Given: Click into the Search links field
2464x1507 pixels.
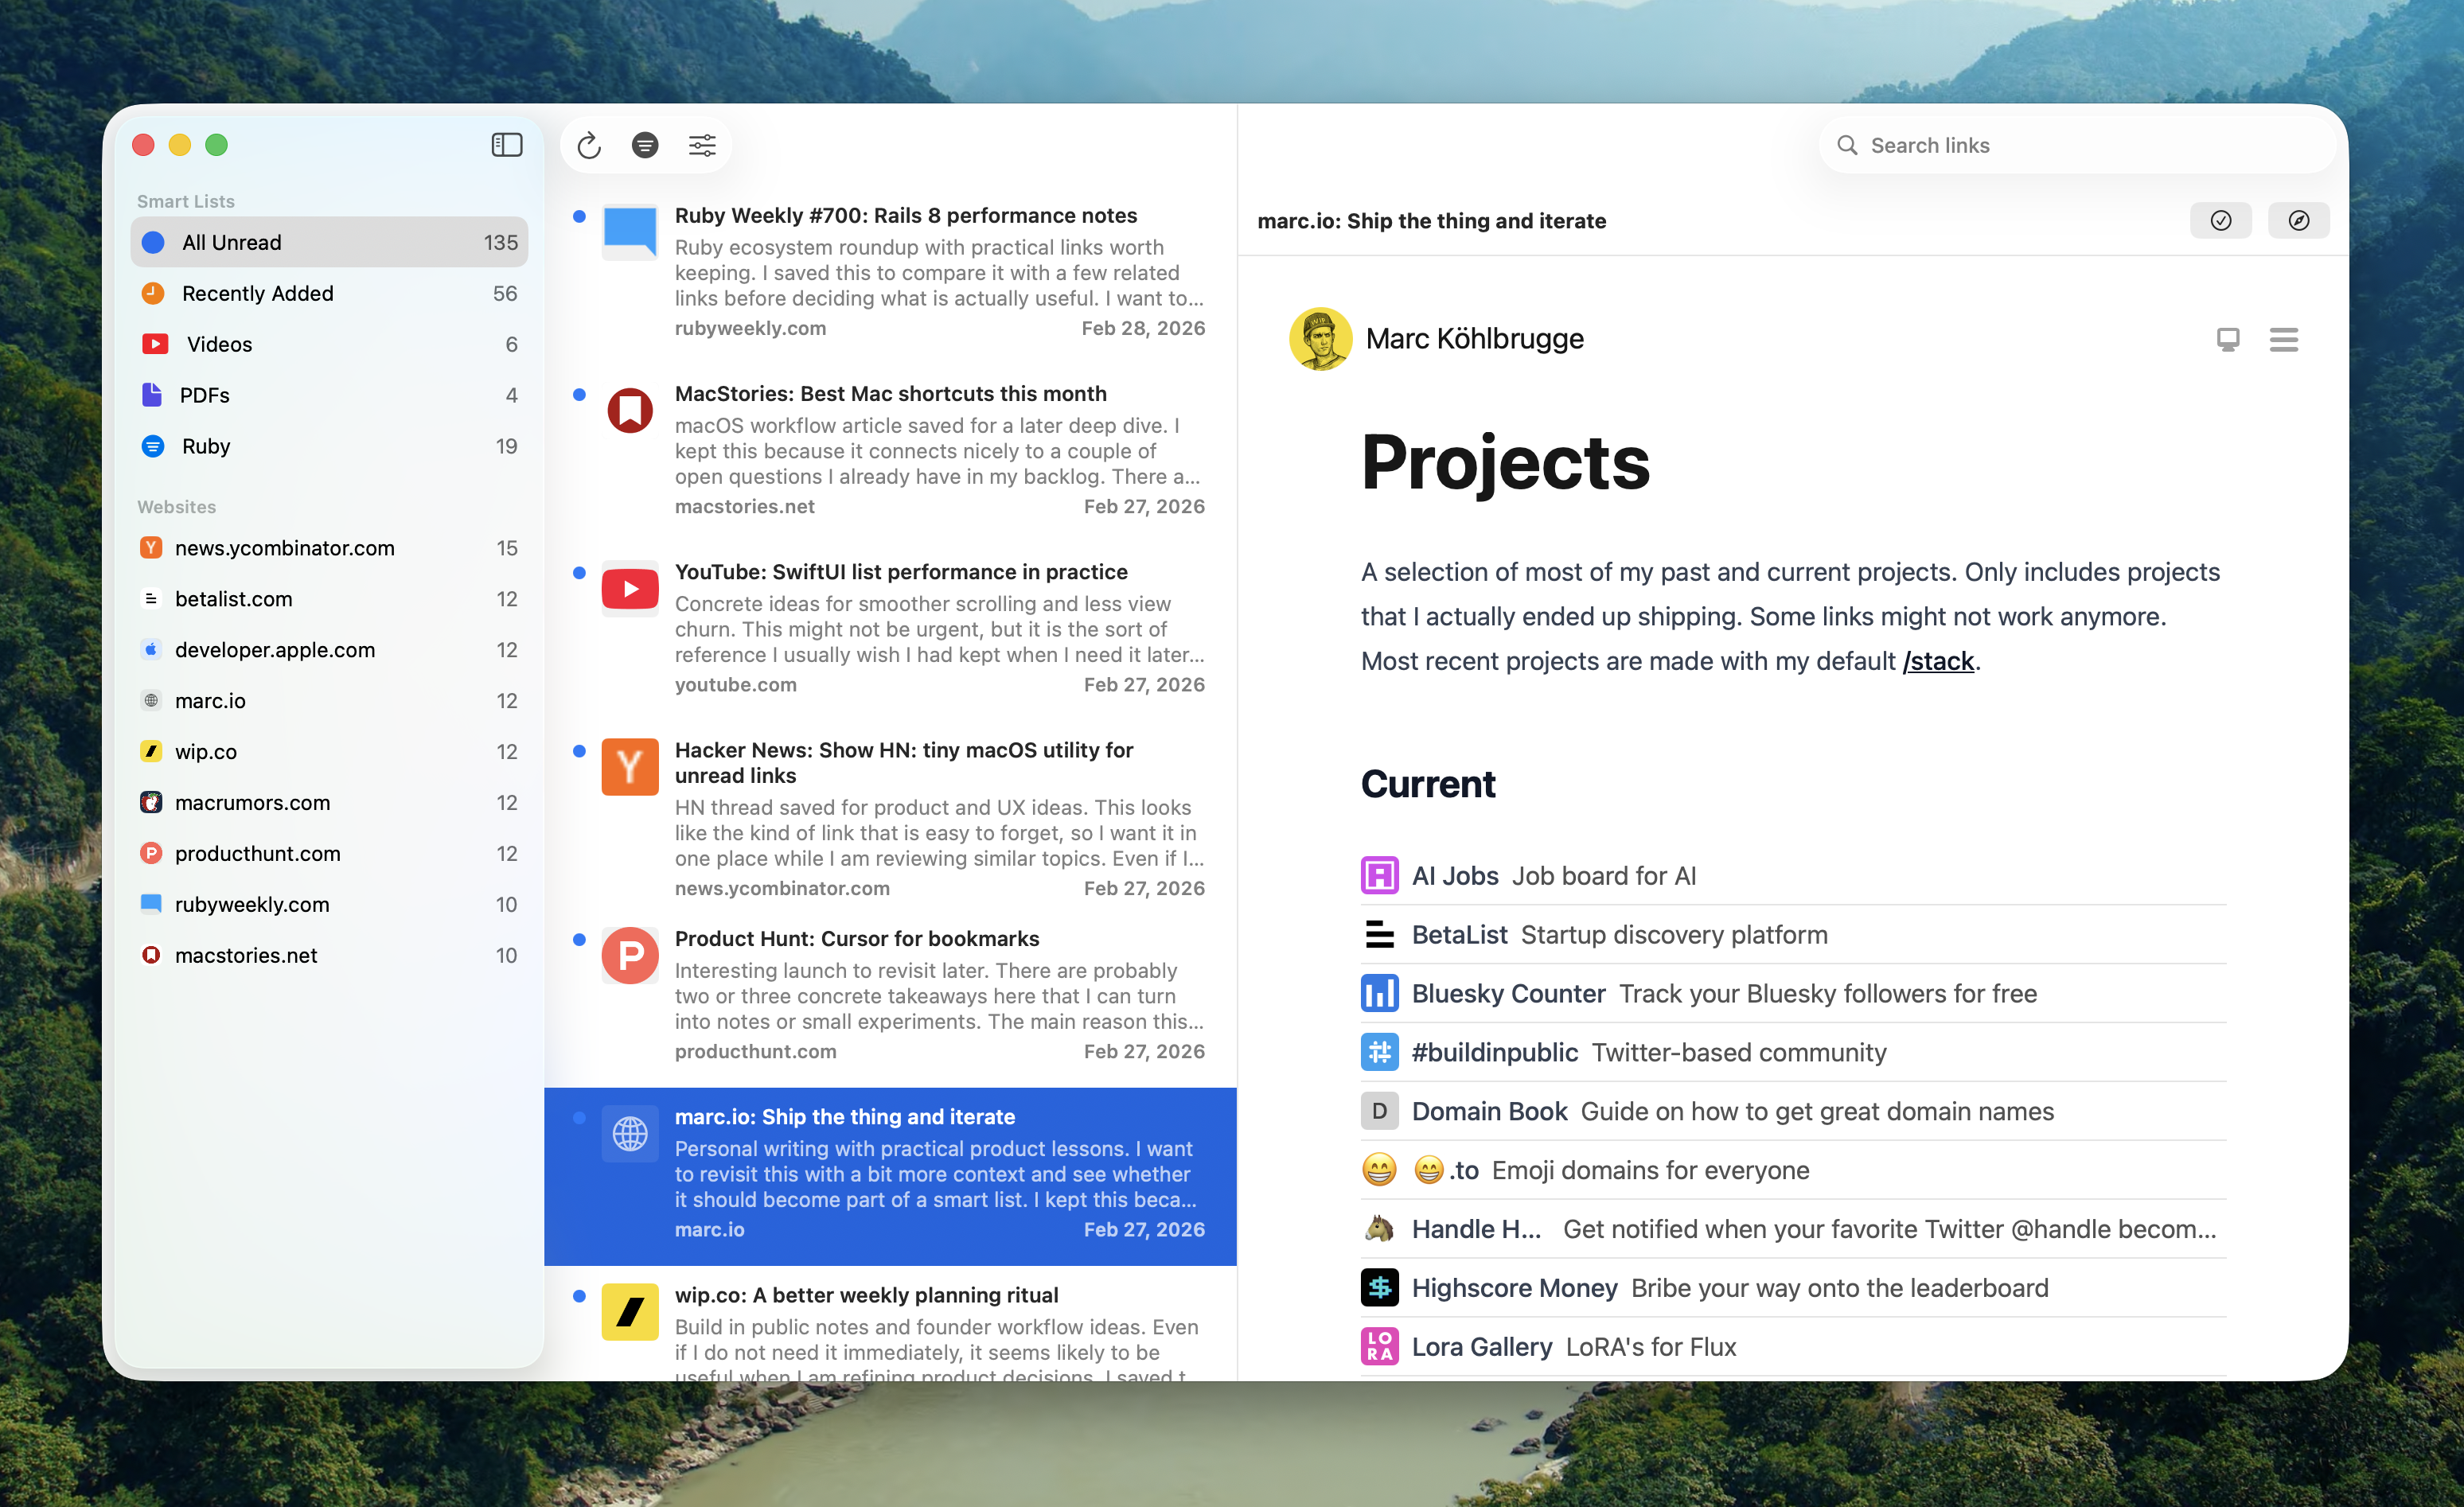Looking at the screenshot, I should pos(2077,145).
